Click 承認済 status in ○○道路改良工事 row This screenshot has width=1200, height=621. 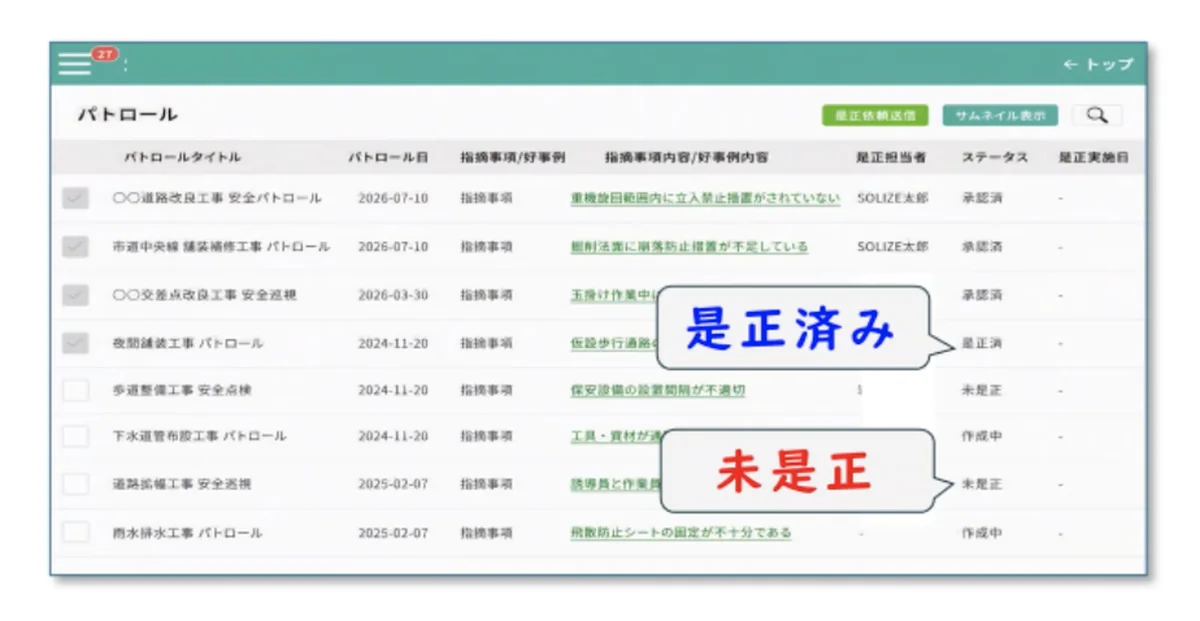pos(982,198)
